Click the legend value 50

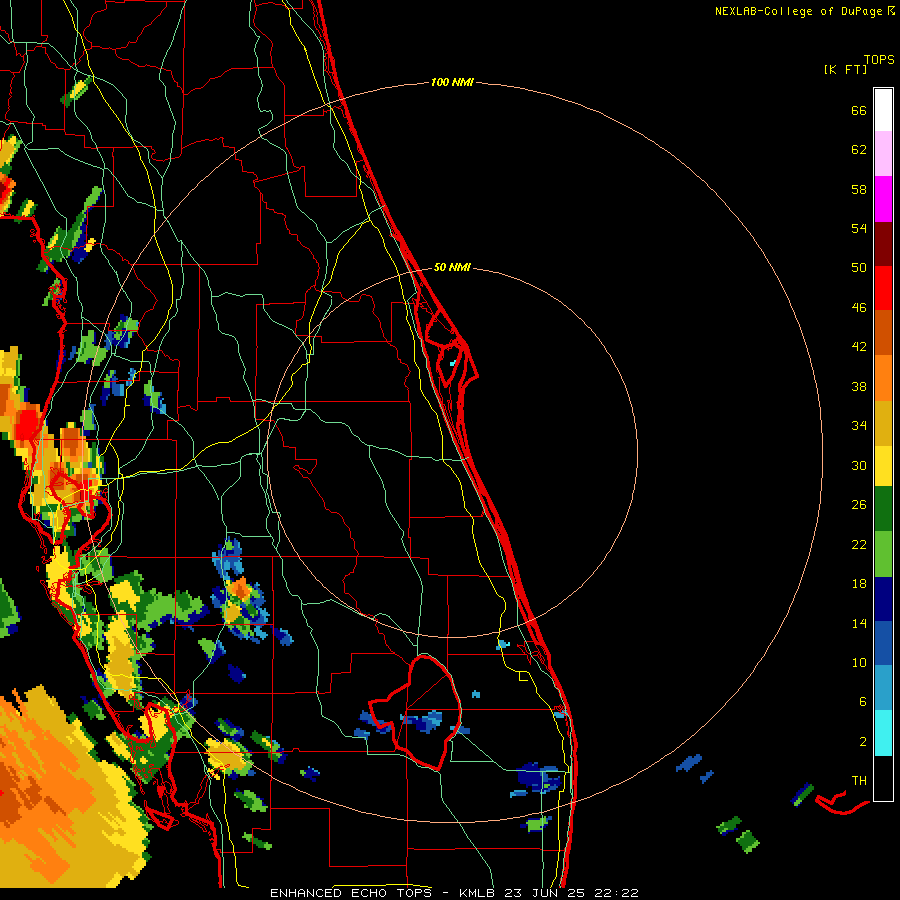(x=859, y=267)
